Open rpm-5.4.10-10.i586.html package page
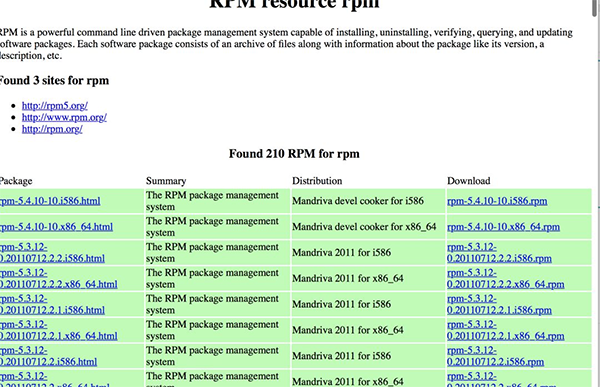This screenshot has height=387, width=600. [x=50, y=201]
